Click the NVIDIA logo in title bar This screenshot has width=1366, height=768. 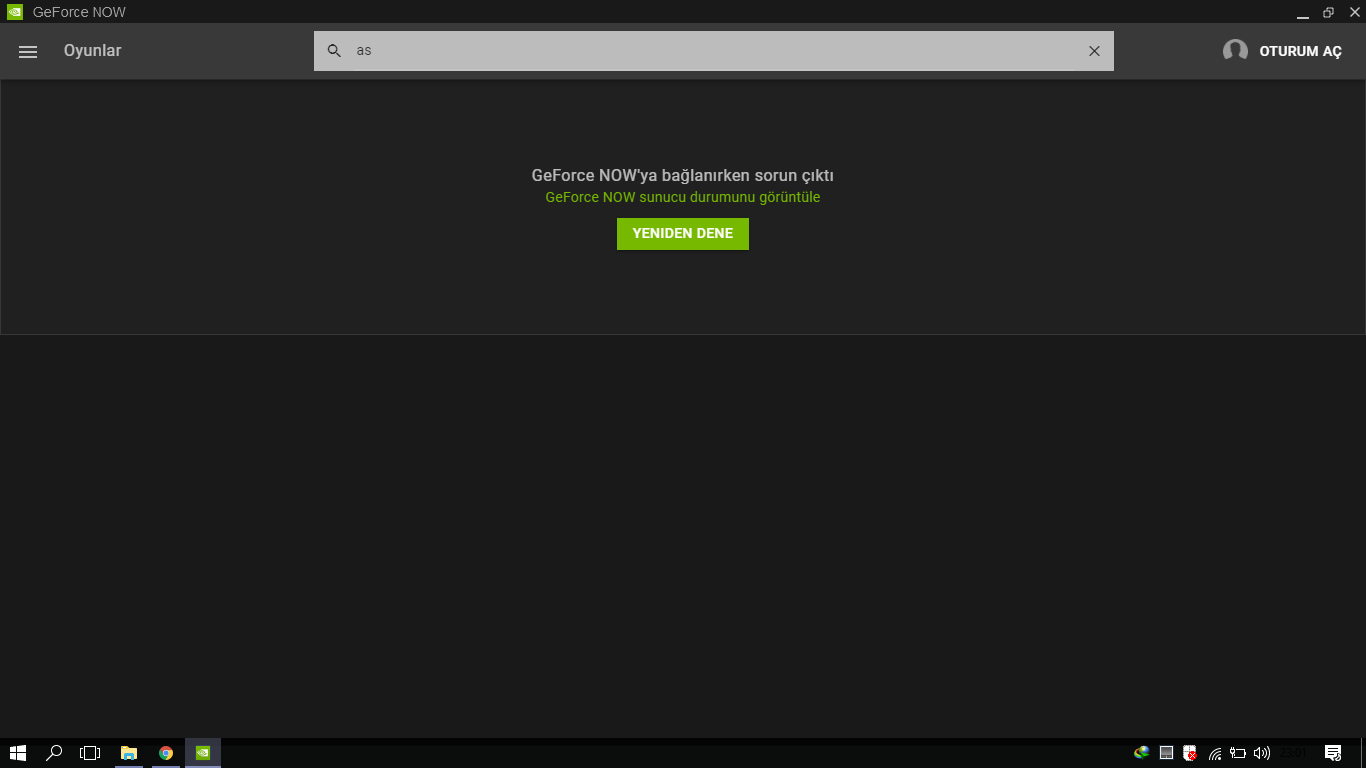click(15, 12)
